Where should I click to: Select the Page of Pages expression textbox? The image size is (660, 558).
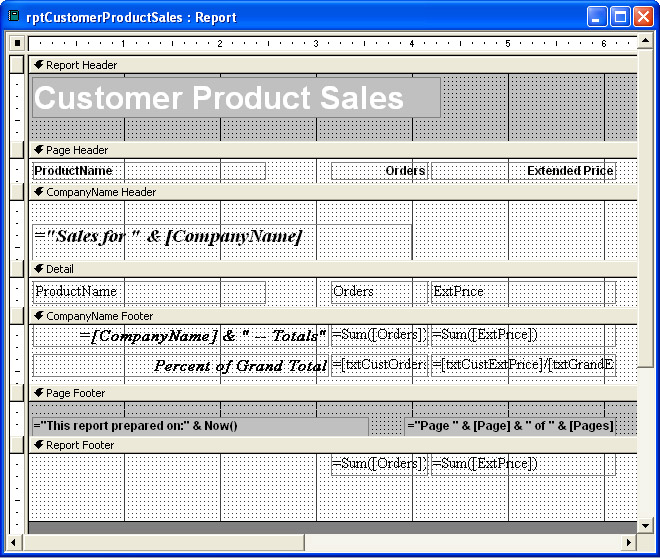click(x=510, y=426)
